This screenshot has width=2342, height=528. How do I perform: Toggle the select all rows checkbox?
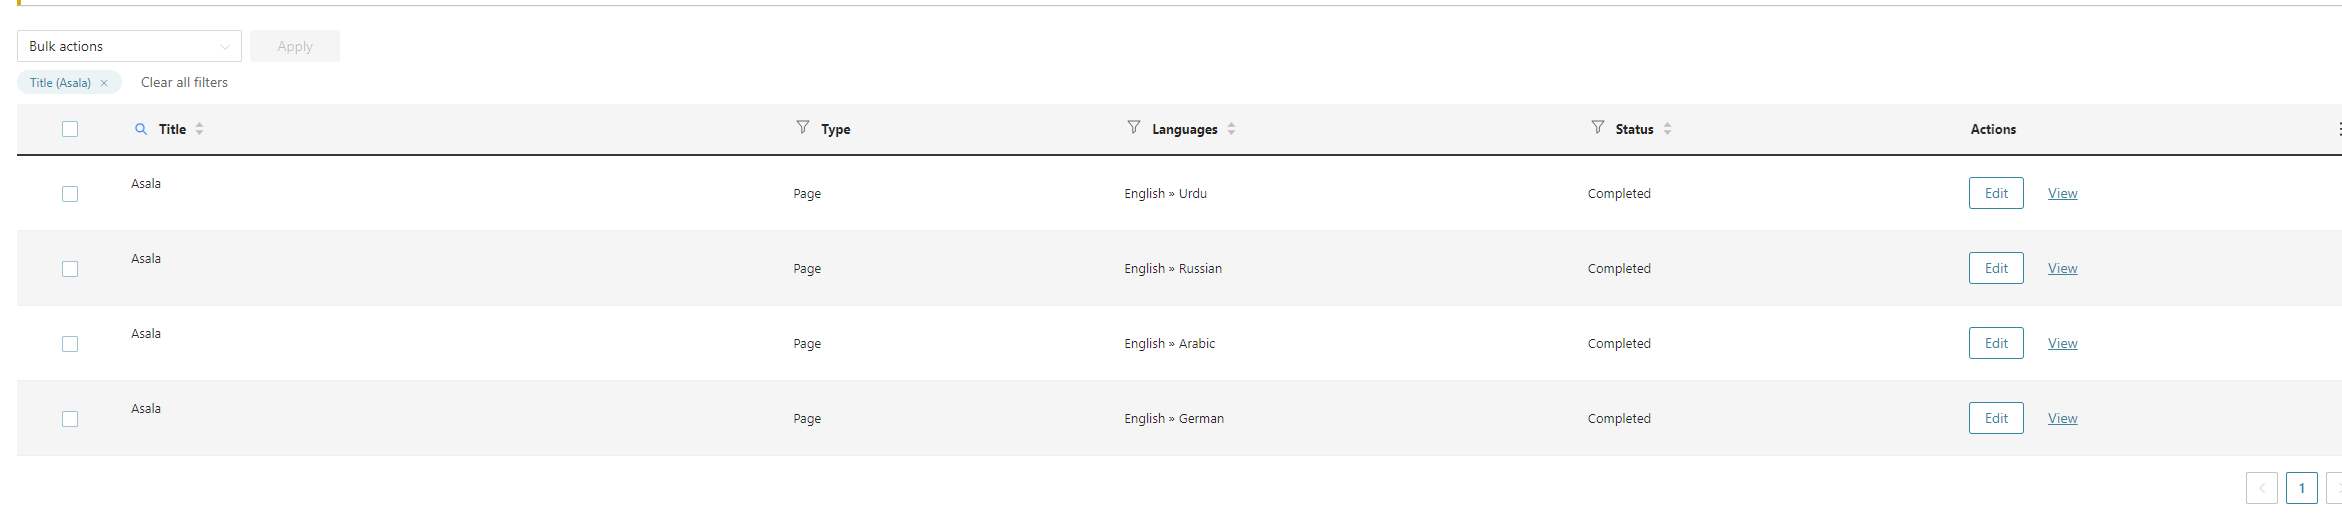[70, 129]
